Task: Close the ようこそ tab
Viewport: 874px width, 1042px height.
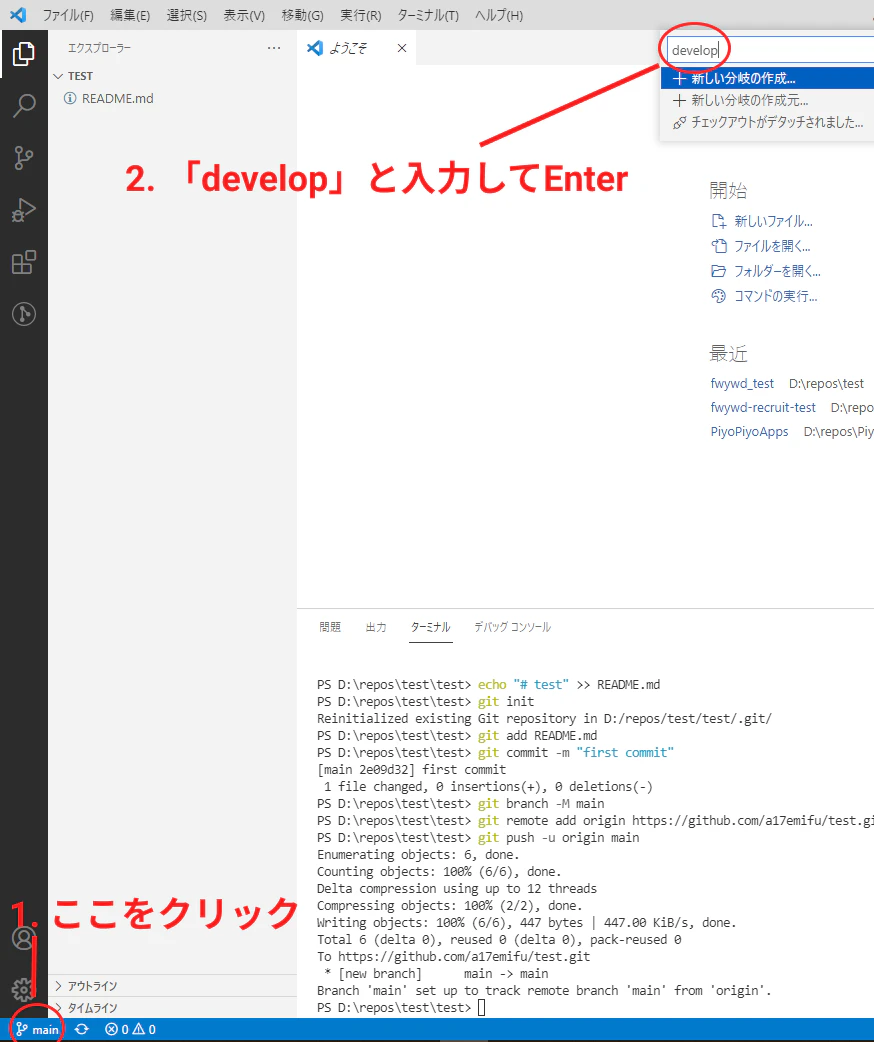Action: point(401,48)
